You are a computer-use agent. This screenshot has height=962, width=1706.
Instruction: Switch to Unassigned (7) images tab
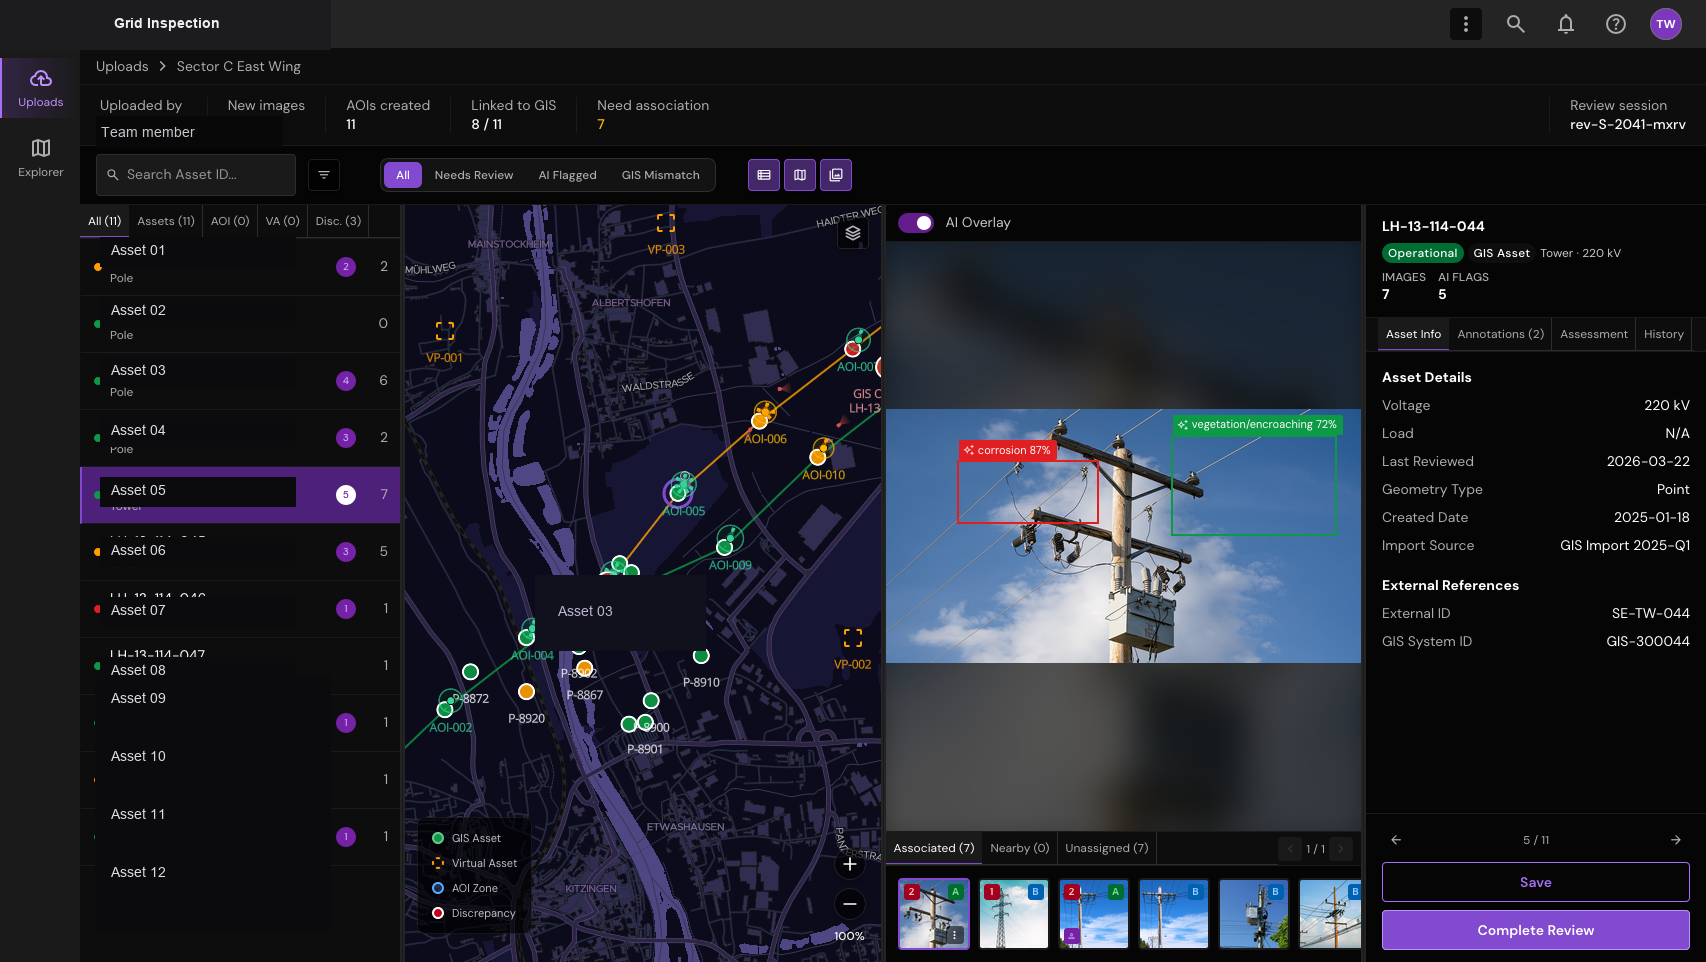point(1107,848)
